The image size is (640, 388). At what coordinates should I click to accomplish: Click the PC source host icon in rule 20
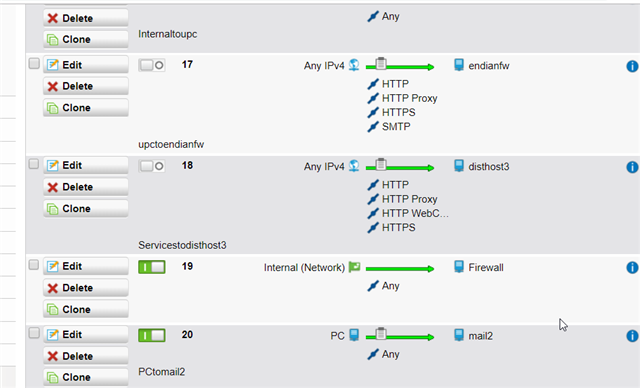[354, 335]
